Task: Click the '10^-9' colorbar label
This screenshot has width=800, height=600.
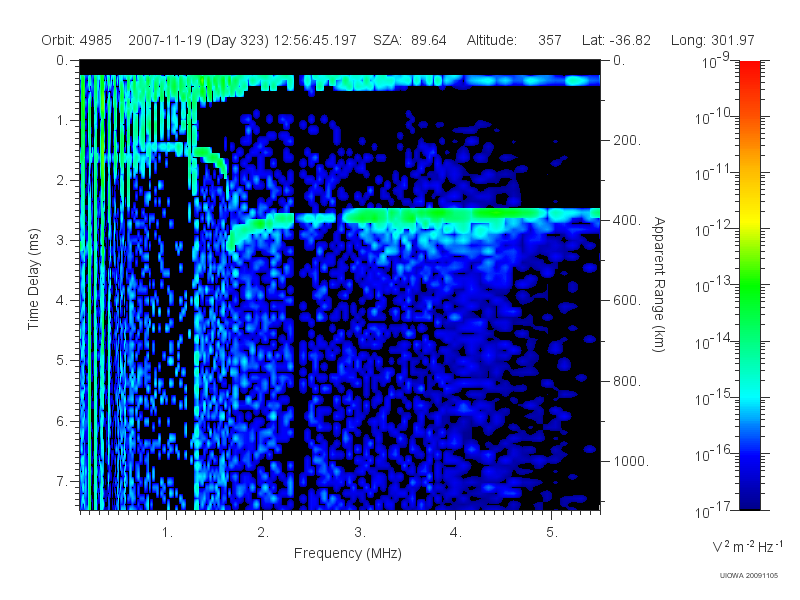Action: coord(715,61)
